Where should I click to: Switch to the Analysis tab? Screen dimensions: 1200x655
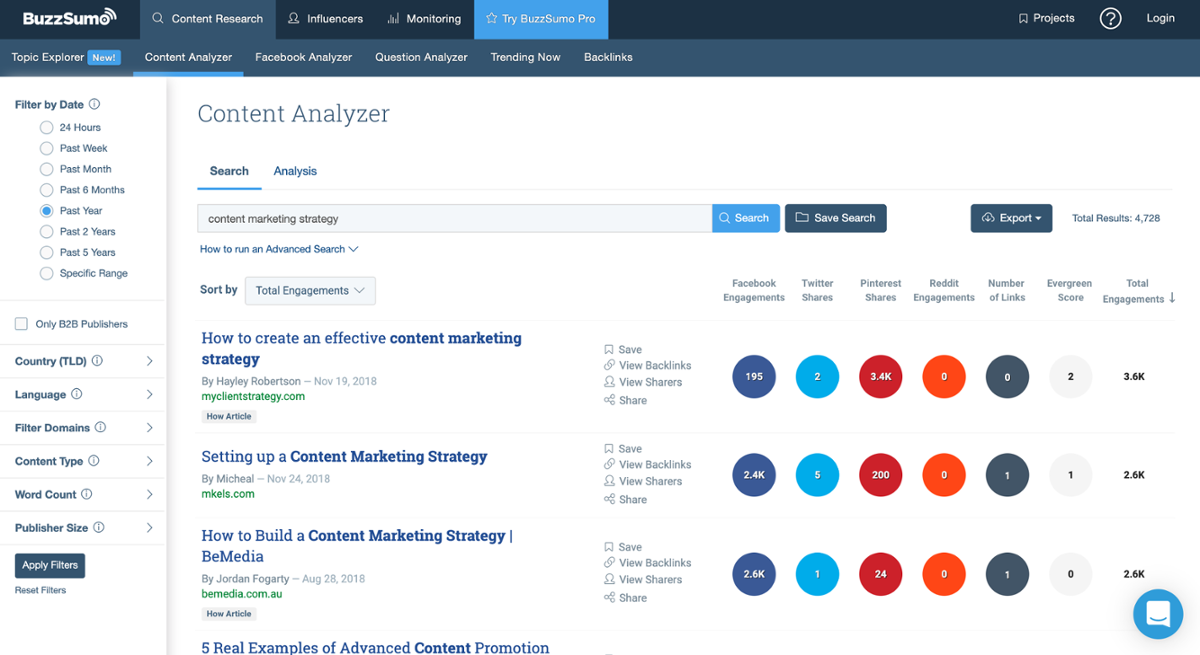point(295,171)
